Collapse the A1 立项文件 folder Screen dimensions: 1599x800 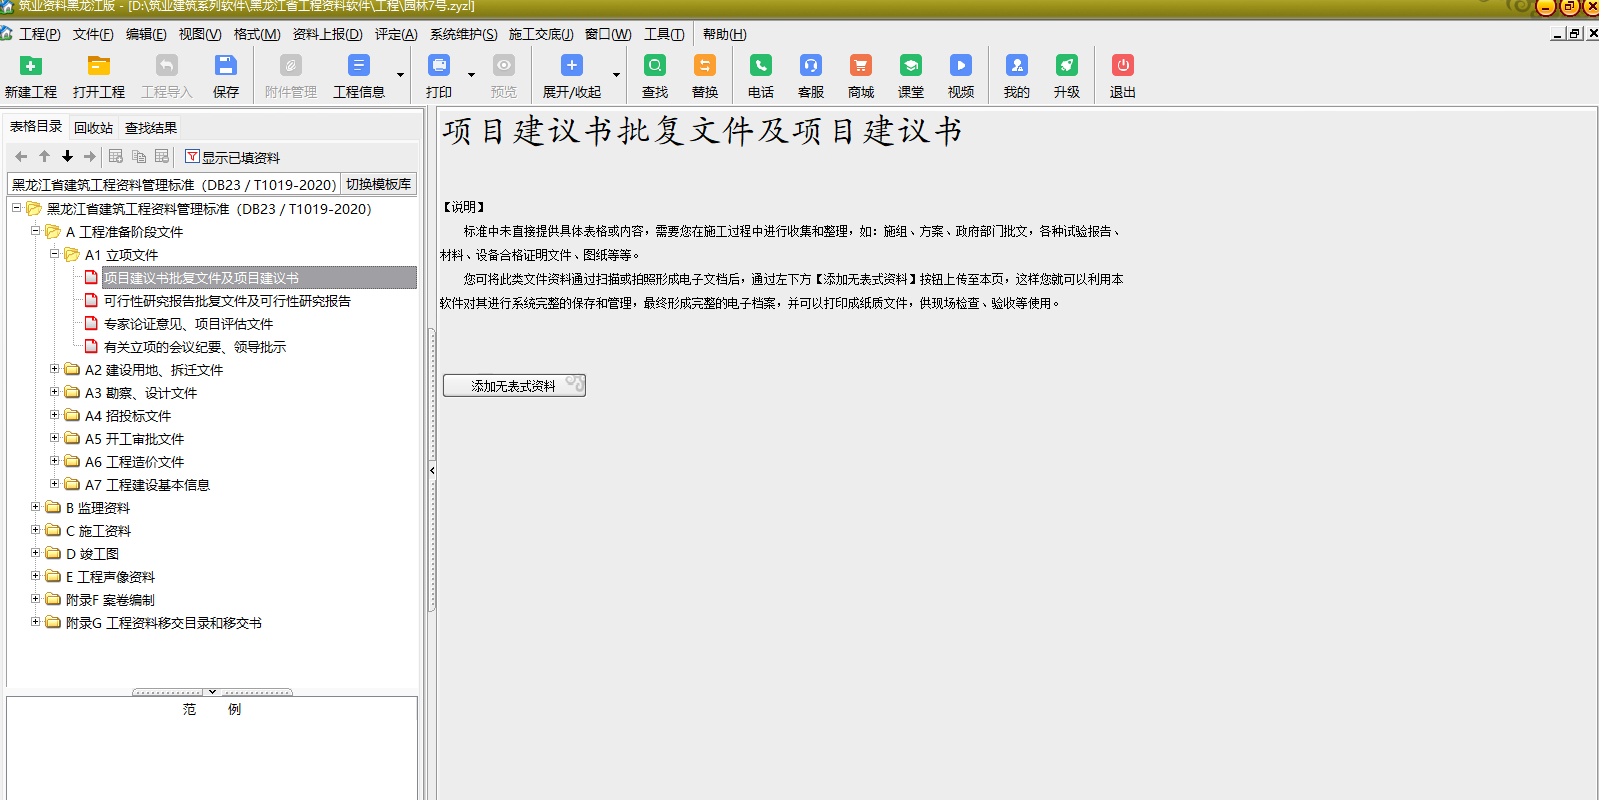pos(55,254)
